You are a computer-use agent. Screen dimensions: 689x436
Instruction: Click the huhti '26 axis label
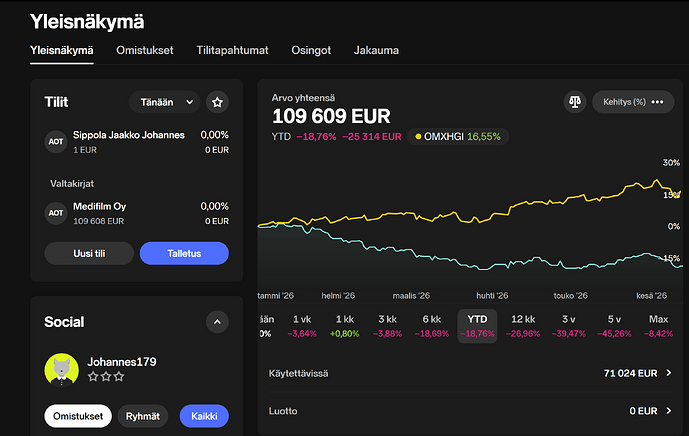tap(492, 296)
